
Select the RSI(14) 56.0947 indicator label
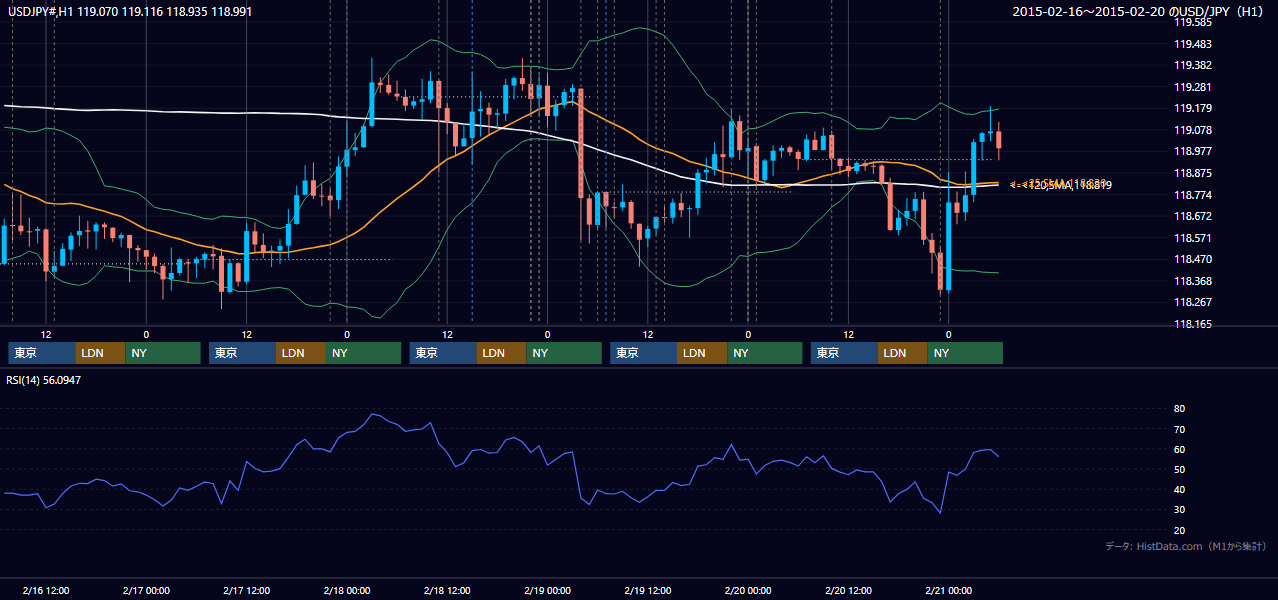pyautogui.click(x=44, y=379)
